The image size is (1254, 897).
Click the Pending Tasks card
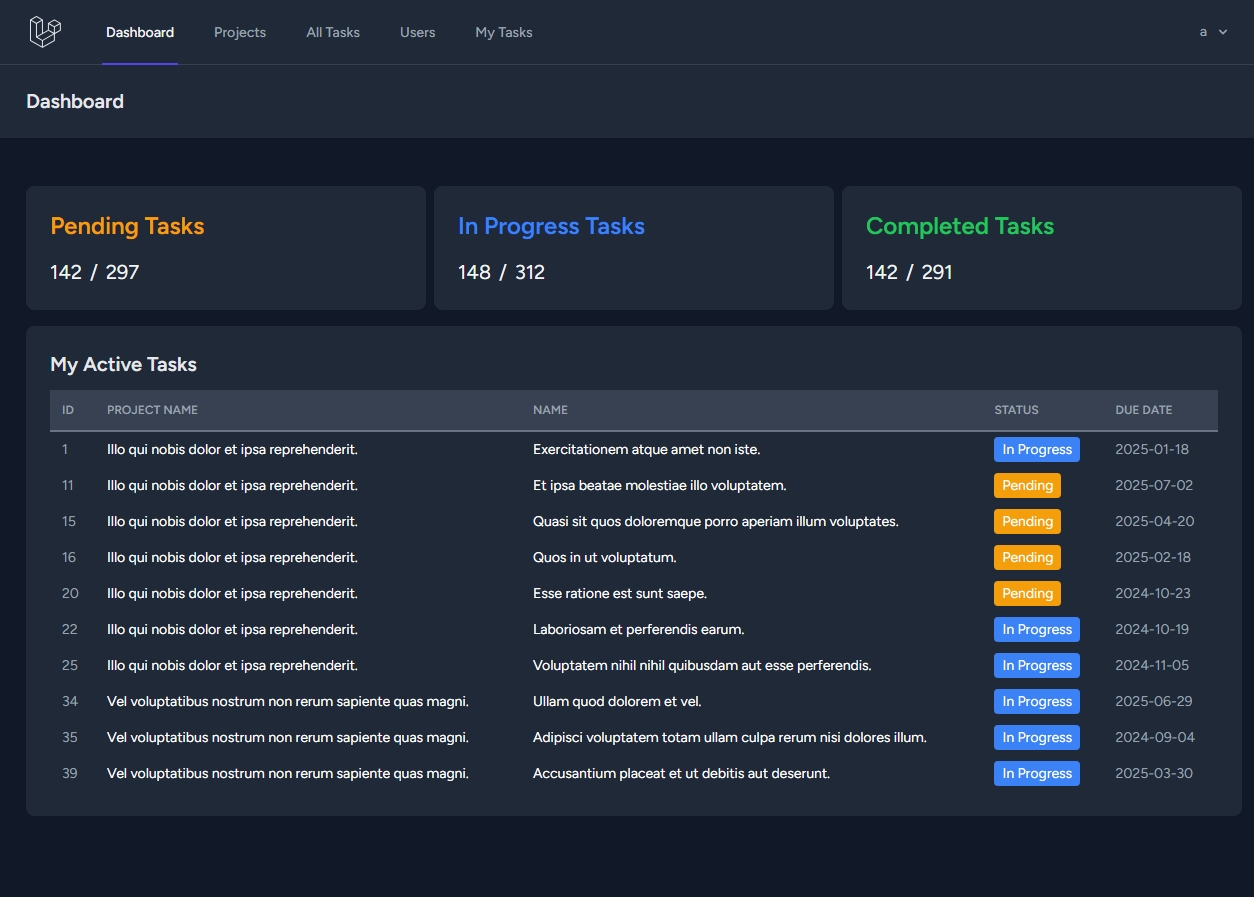[226, 248]
